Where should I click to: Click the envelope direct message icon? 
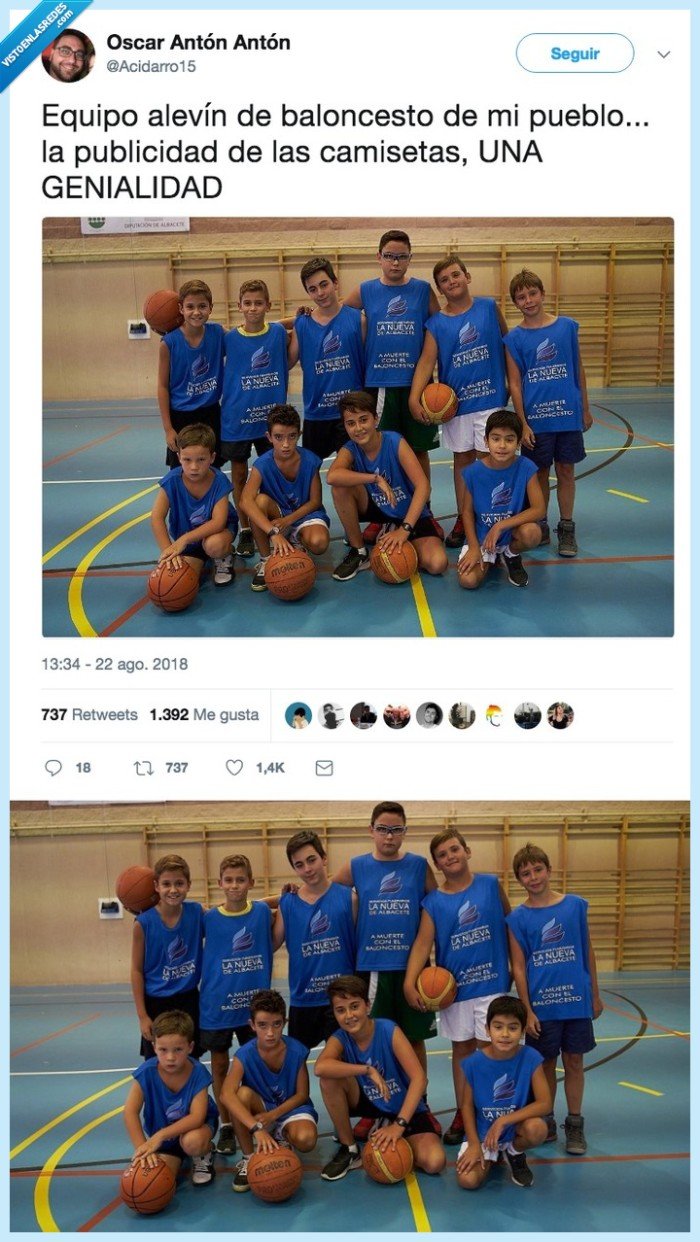coord(324,768)
